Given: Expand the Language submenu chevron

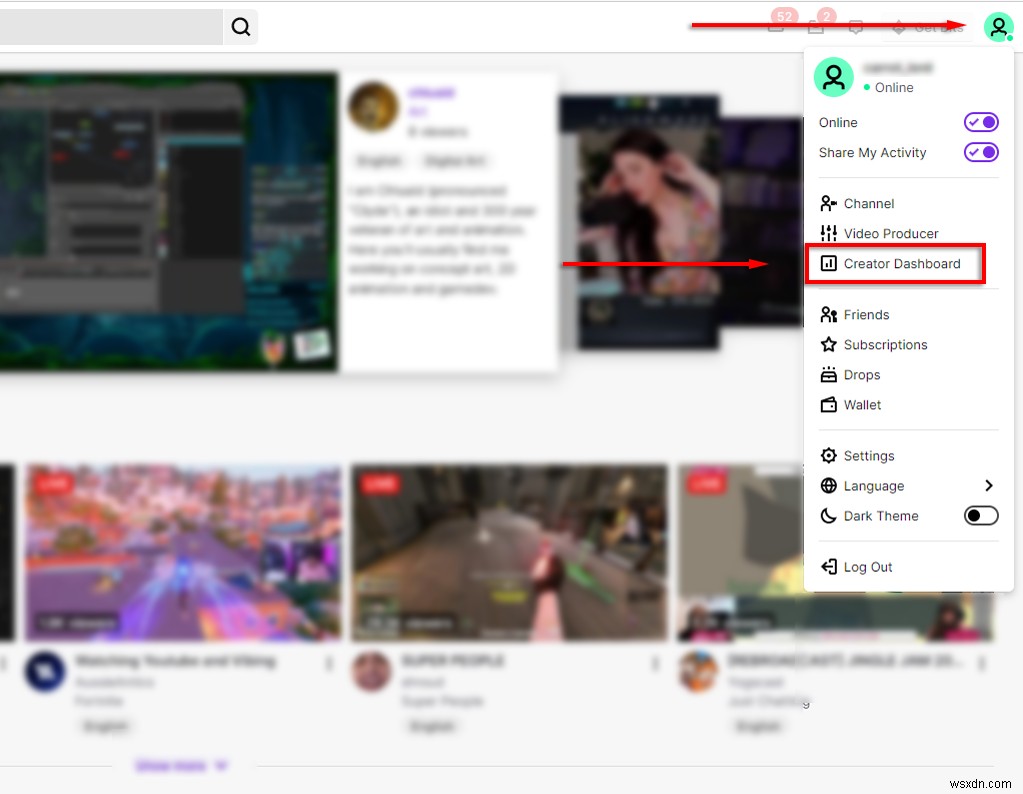Looking at the screenshot, I should tap(988, 485).
